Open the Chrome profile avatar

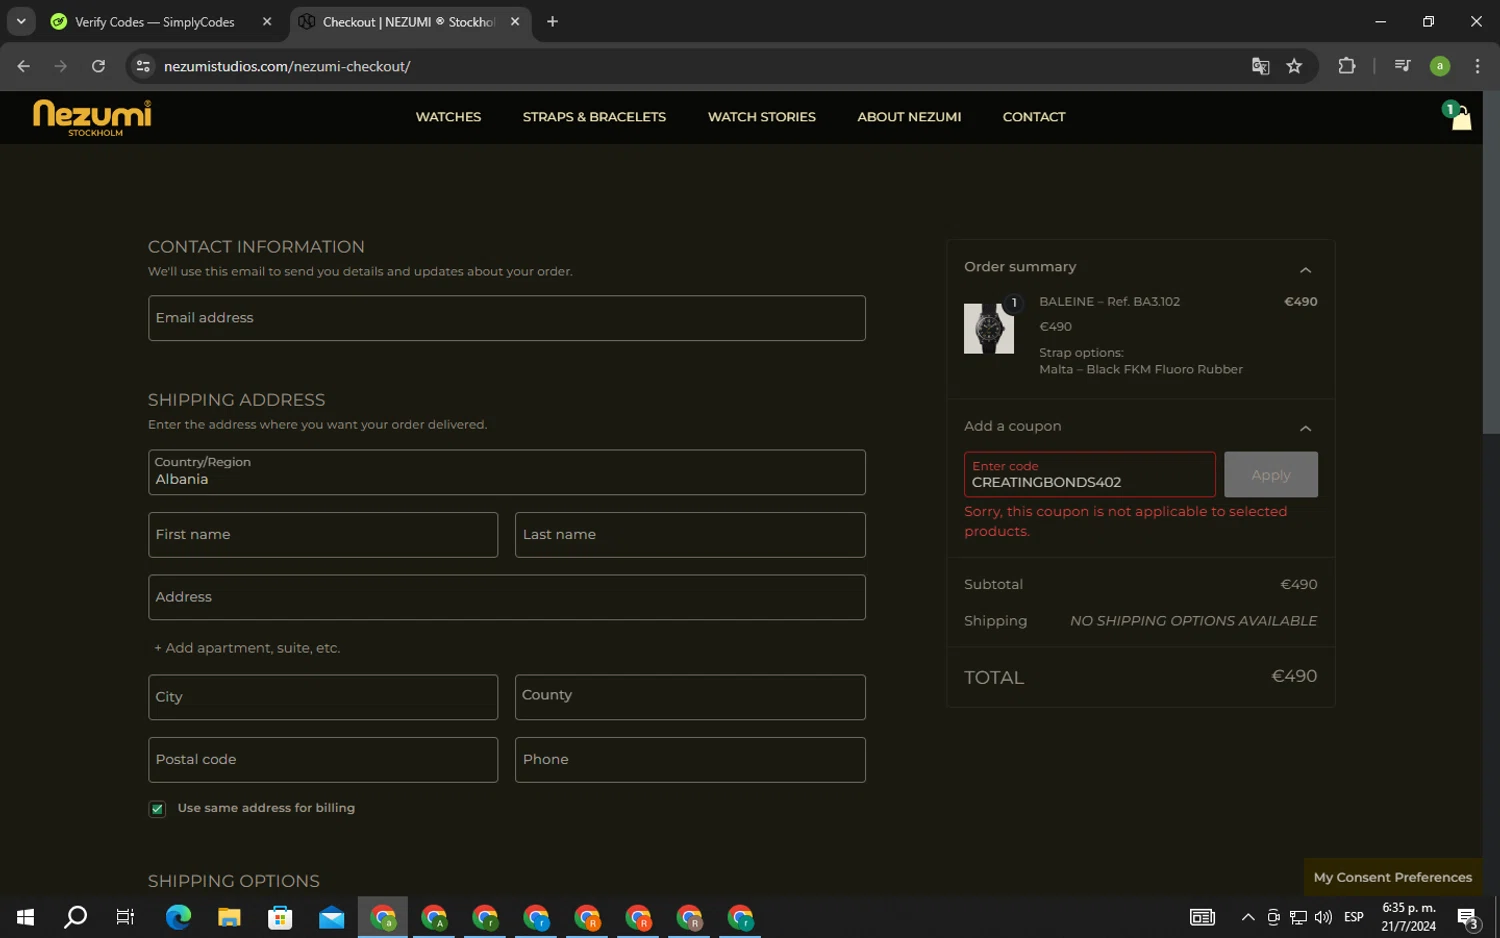pos(1440,66)
